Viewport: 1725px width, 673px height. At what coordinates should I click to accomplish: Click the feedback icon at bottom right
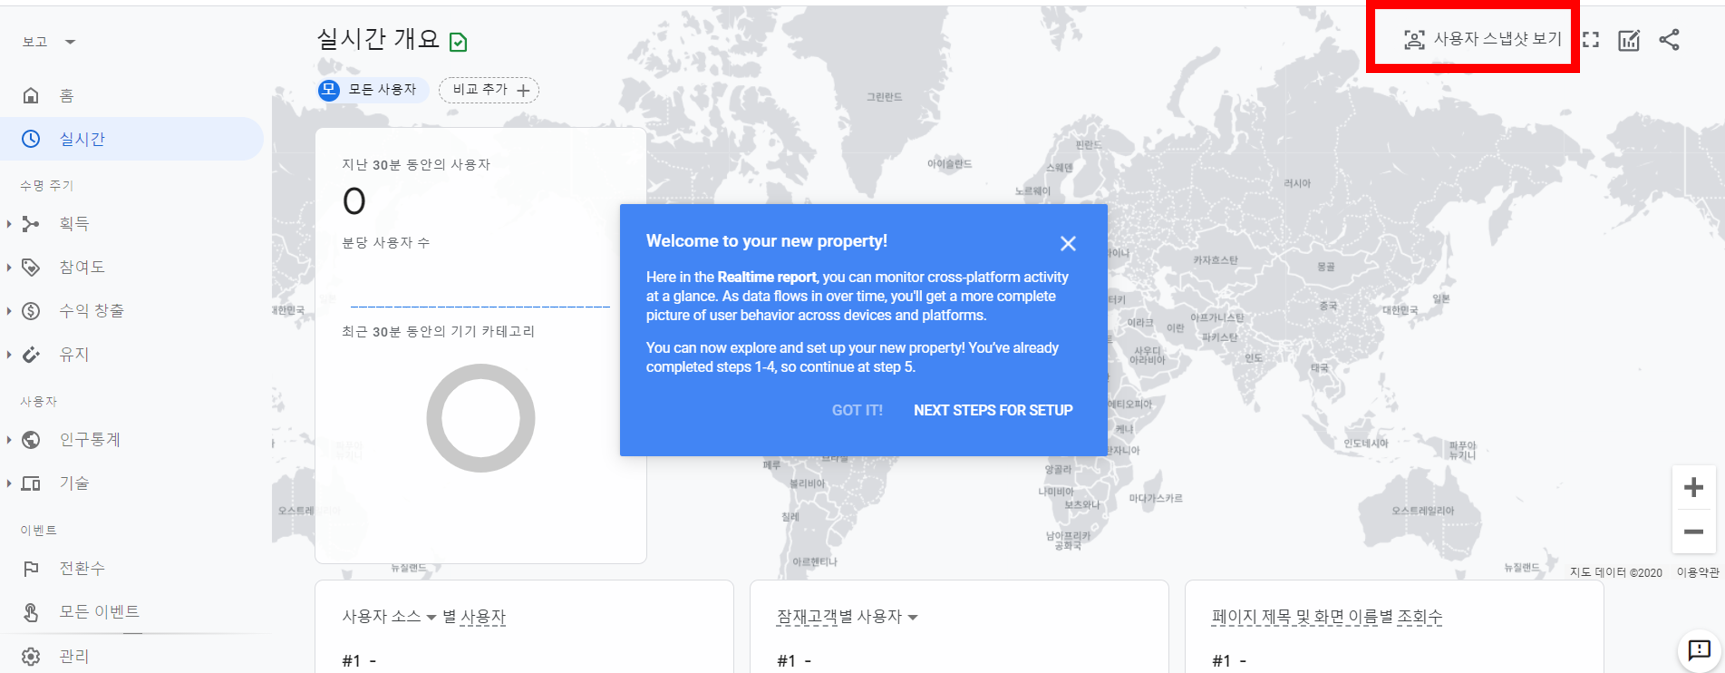(1699, 651)
